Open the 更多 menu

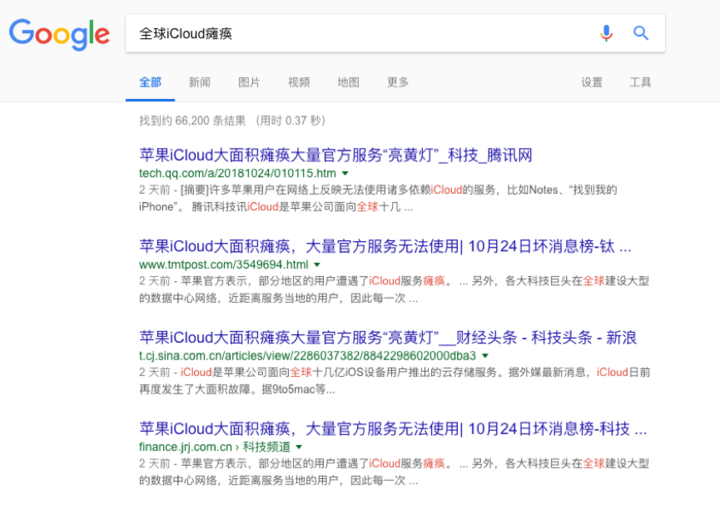pos(398,83)
